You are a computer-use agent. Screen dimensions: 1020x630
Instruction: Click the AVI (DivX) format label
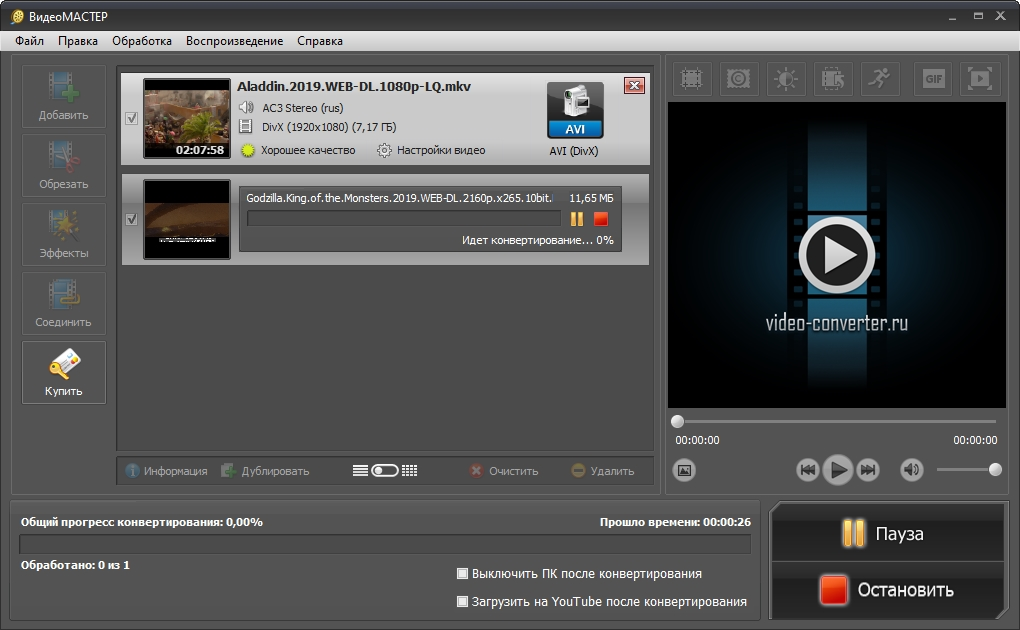pyautogui.click(x=574, y=151)
